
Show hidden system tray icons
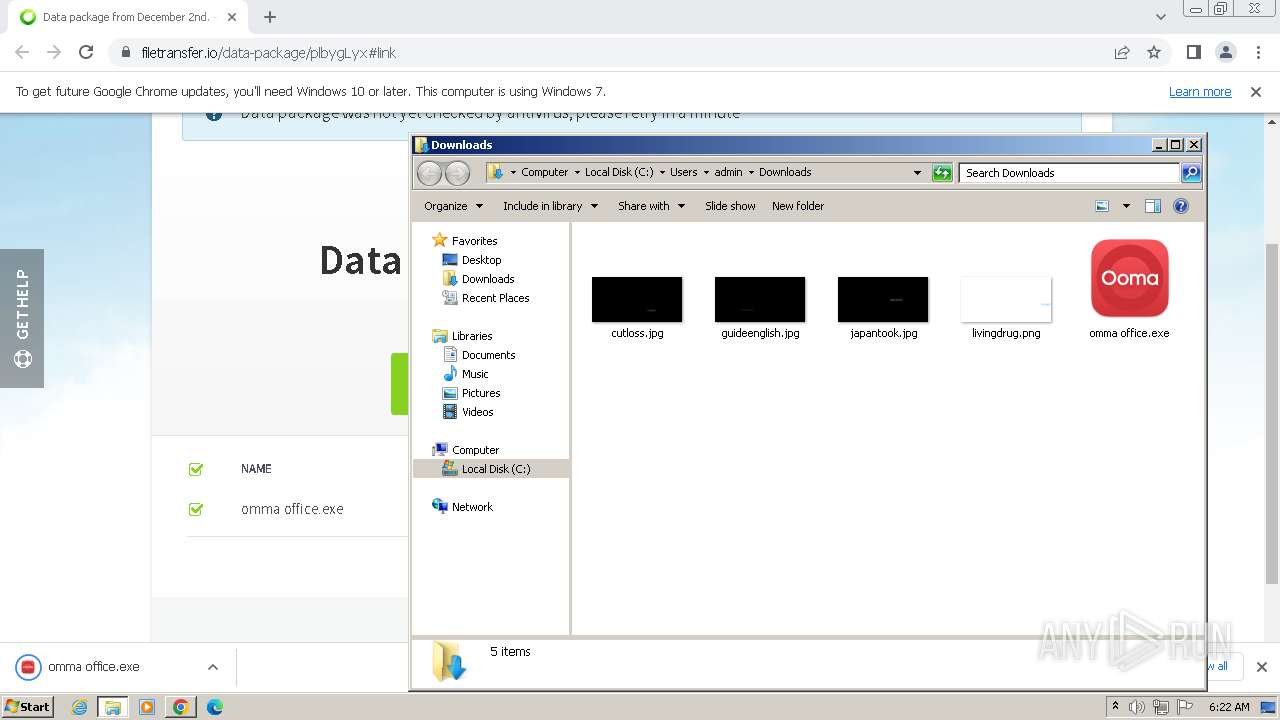pyautogui.click(x=1115, y=707)
